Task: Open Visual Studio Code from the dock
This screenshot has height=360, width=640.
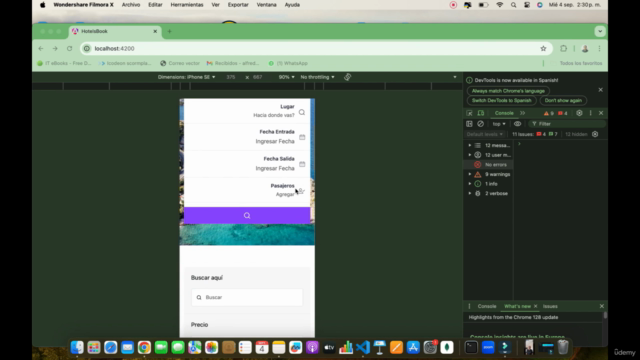Action: click(362, 347)
